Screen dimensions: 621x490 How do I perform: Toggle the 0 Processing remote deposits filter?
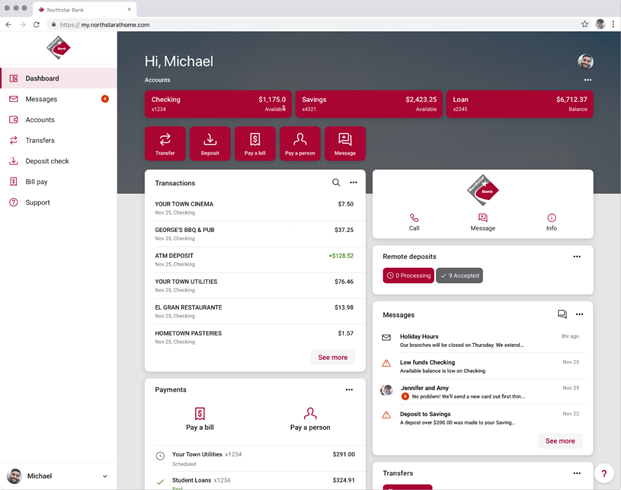(408, 275)
